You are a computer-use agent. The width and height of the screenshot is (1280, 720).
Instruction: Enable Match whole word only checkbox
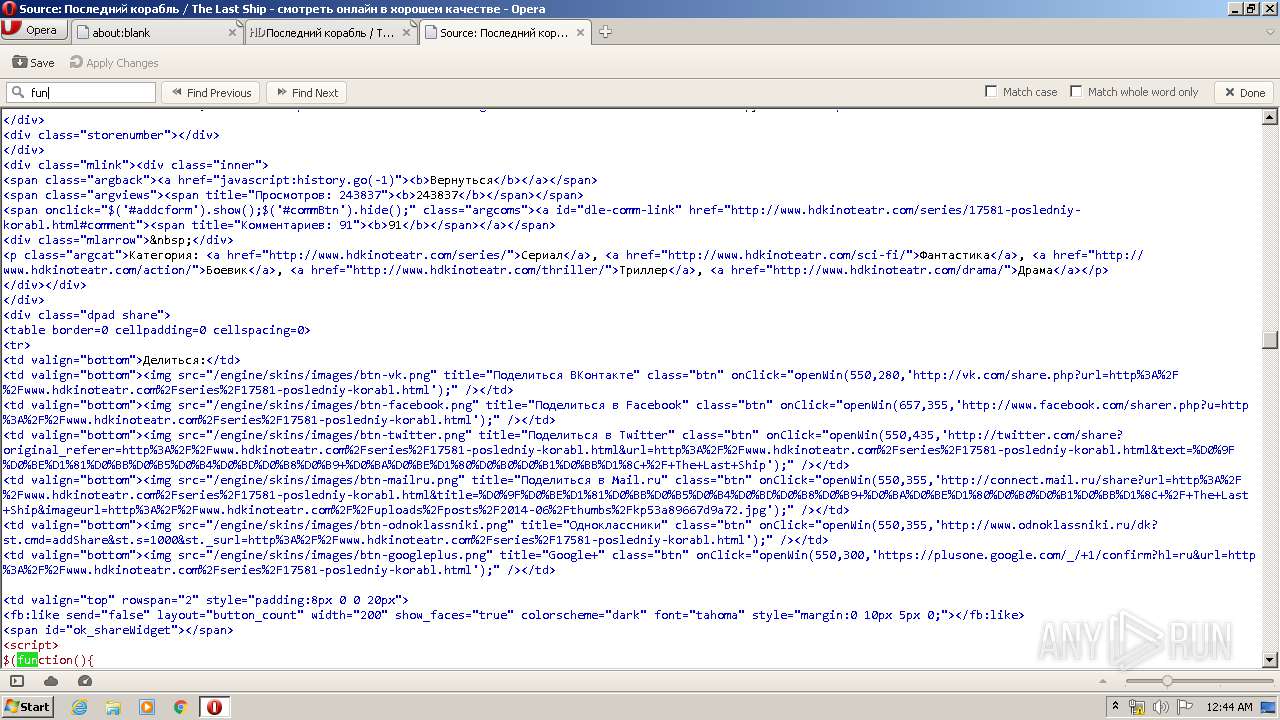[1076, 92]
